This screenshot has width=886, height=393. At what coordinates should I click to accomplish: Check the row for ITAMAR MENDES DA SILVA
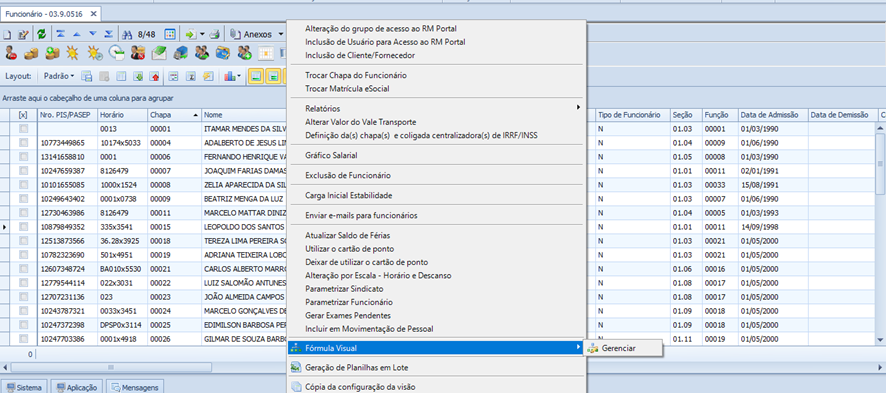pos(23,129)
